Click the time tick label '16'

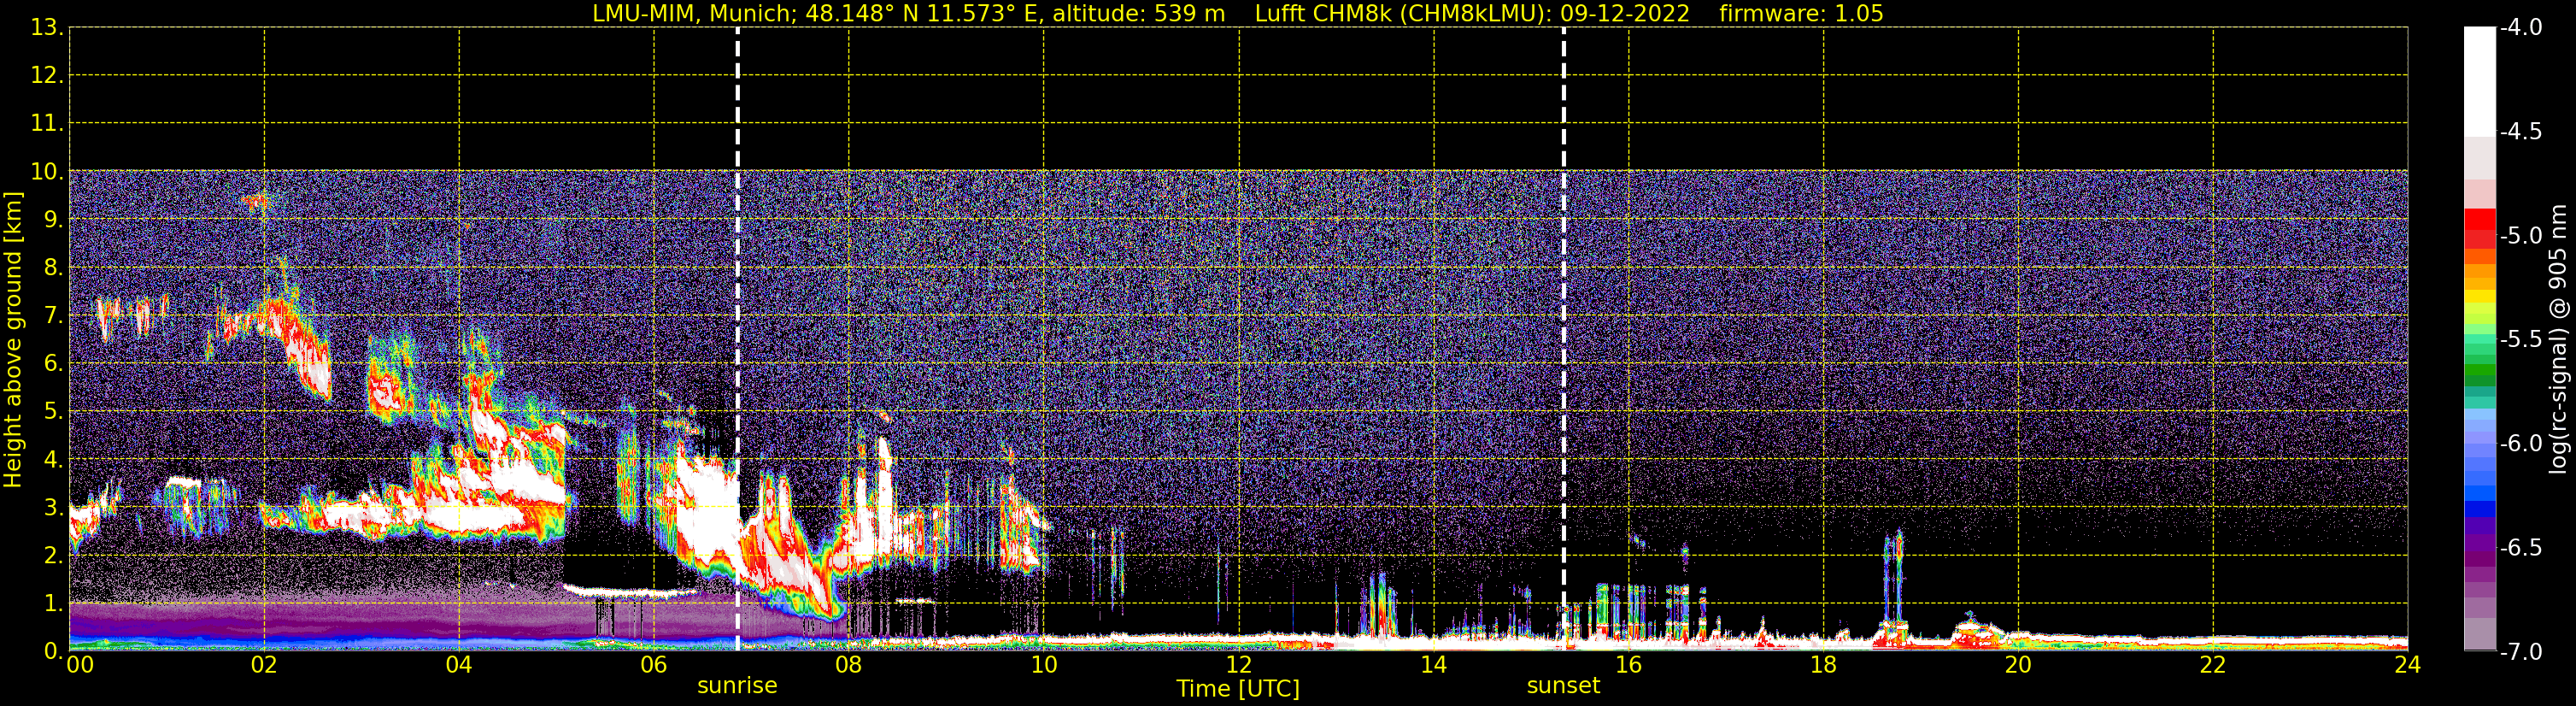point(1629,666)
